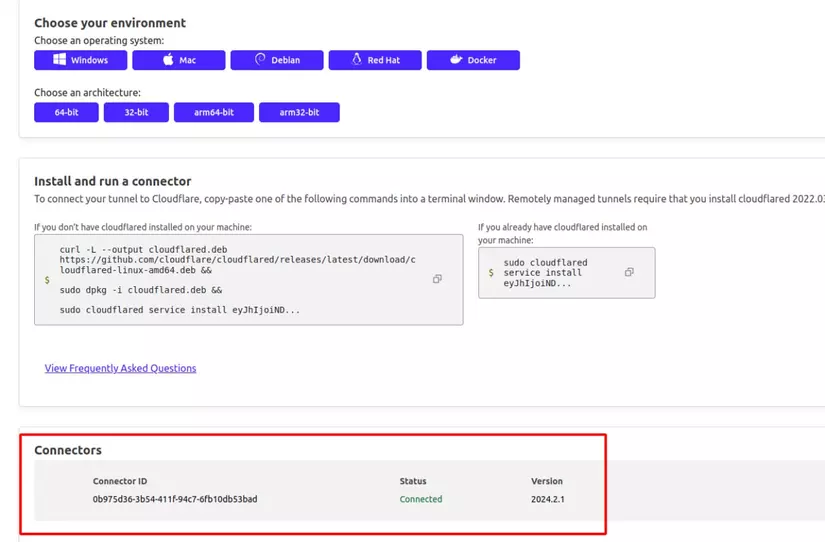Image resolution: width=825 pixels, height=542 pixels.
Task: Click the Debian swirl icon
Action: 260,59
